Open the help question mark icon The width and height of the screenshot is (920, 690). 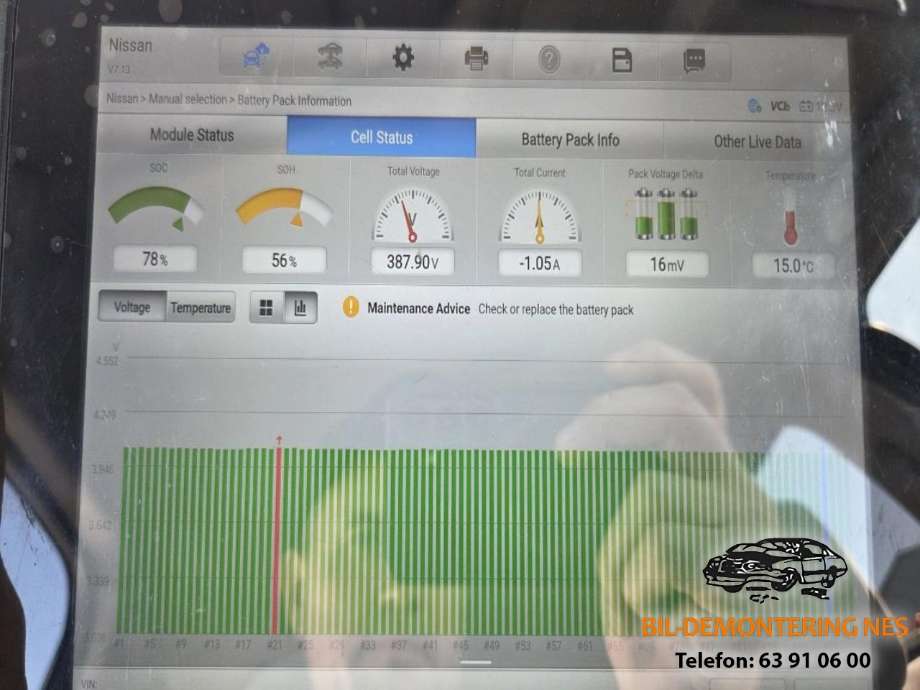click(x=549, y=60)
